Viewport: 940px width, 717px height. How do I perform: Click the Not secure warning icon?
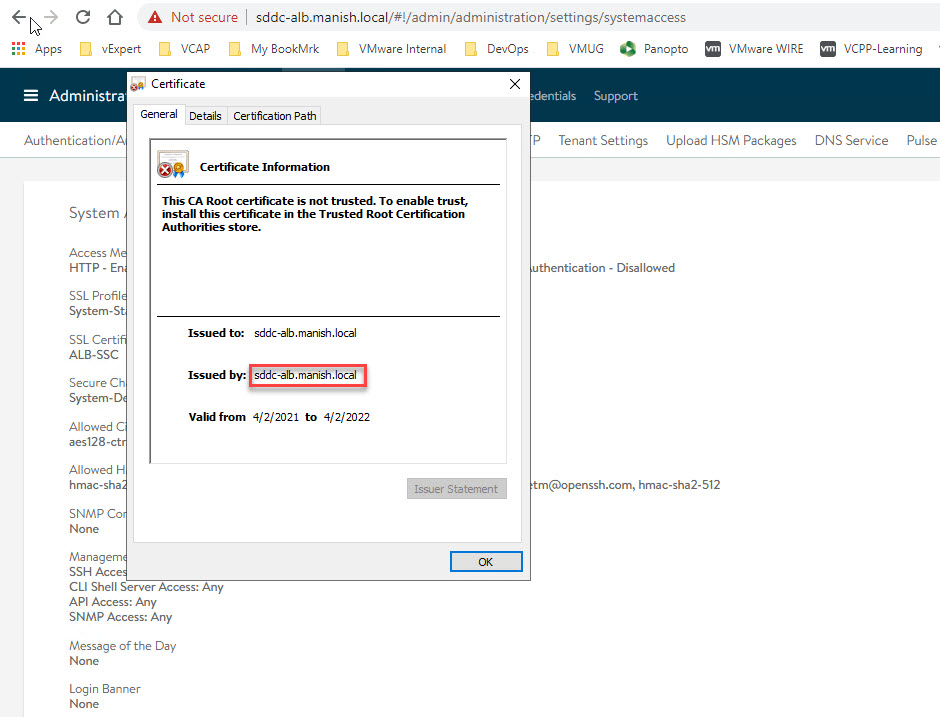[x=155, y=17]
